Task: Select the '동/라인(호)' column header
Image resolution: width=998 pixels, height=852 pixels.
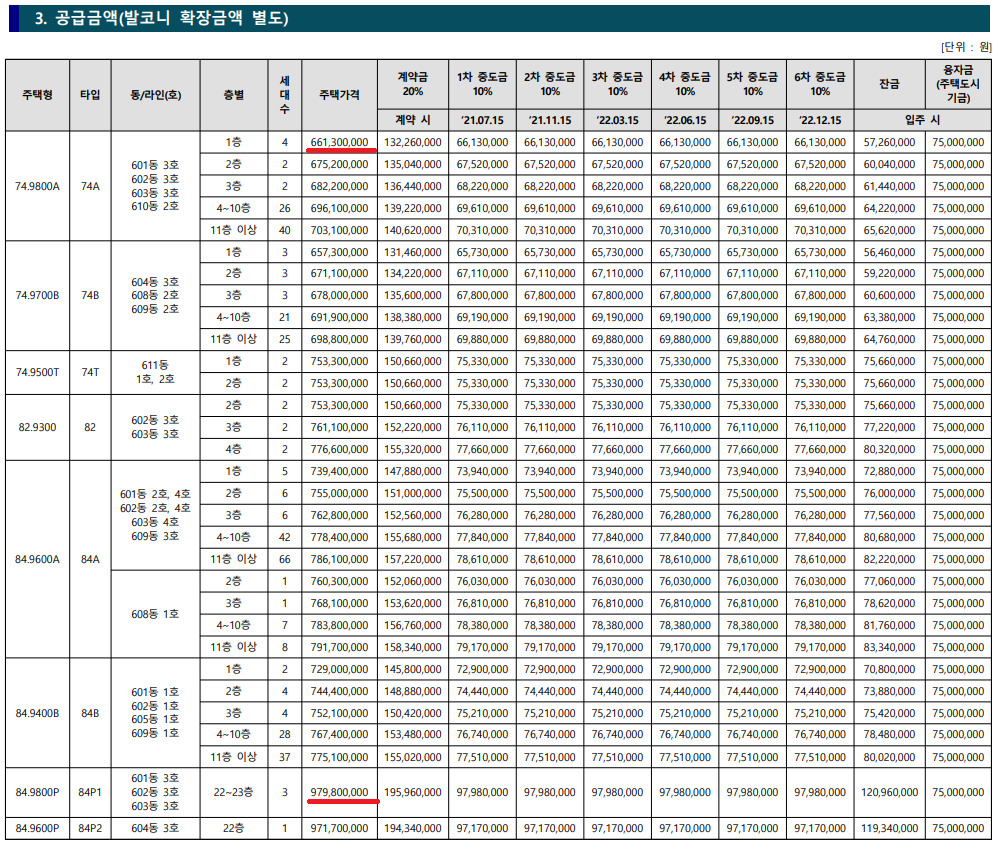Action: point(155,95)
